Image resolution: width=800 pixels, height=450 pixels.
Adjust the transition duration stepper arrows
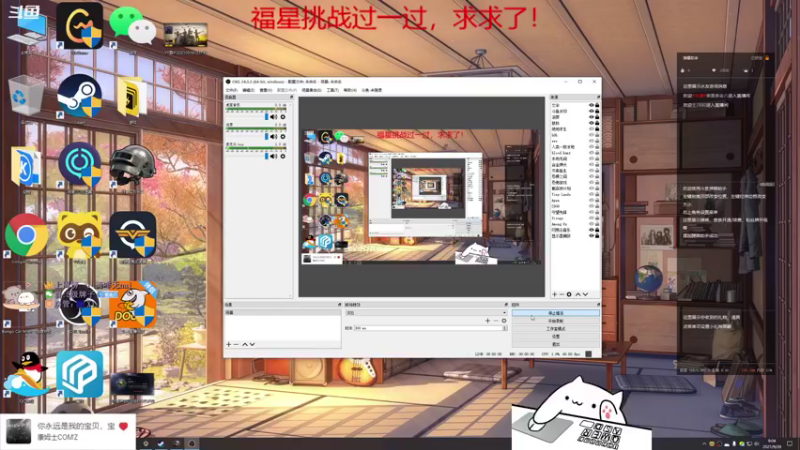click(505, 328)
